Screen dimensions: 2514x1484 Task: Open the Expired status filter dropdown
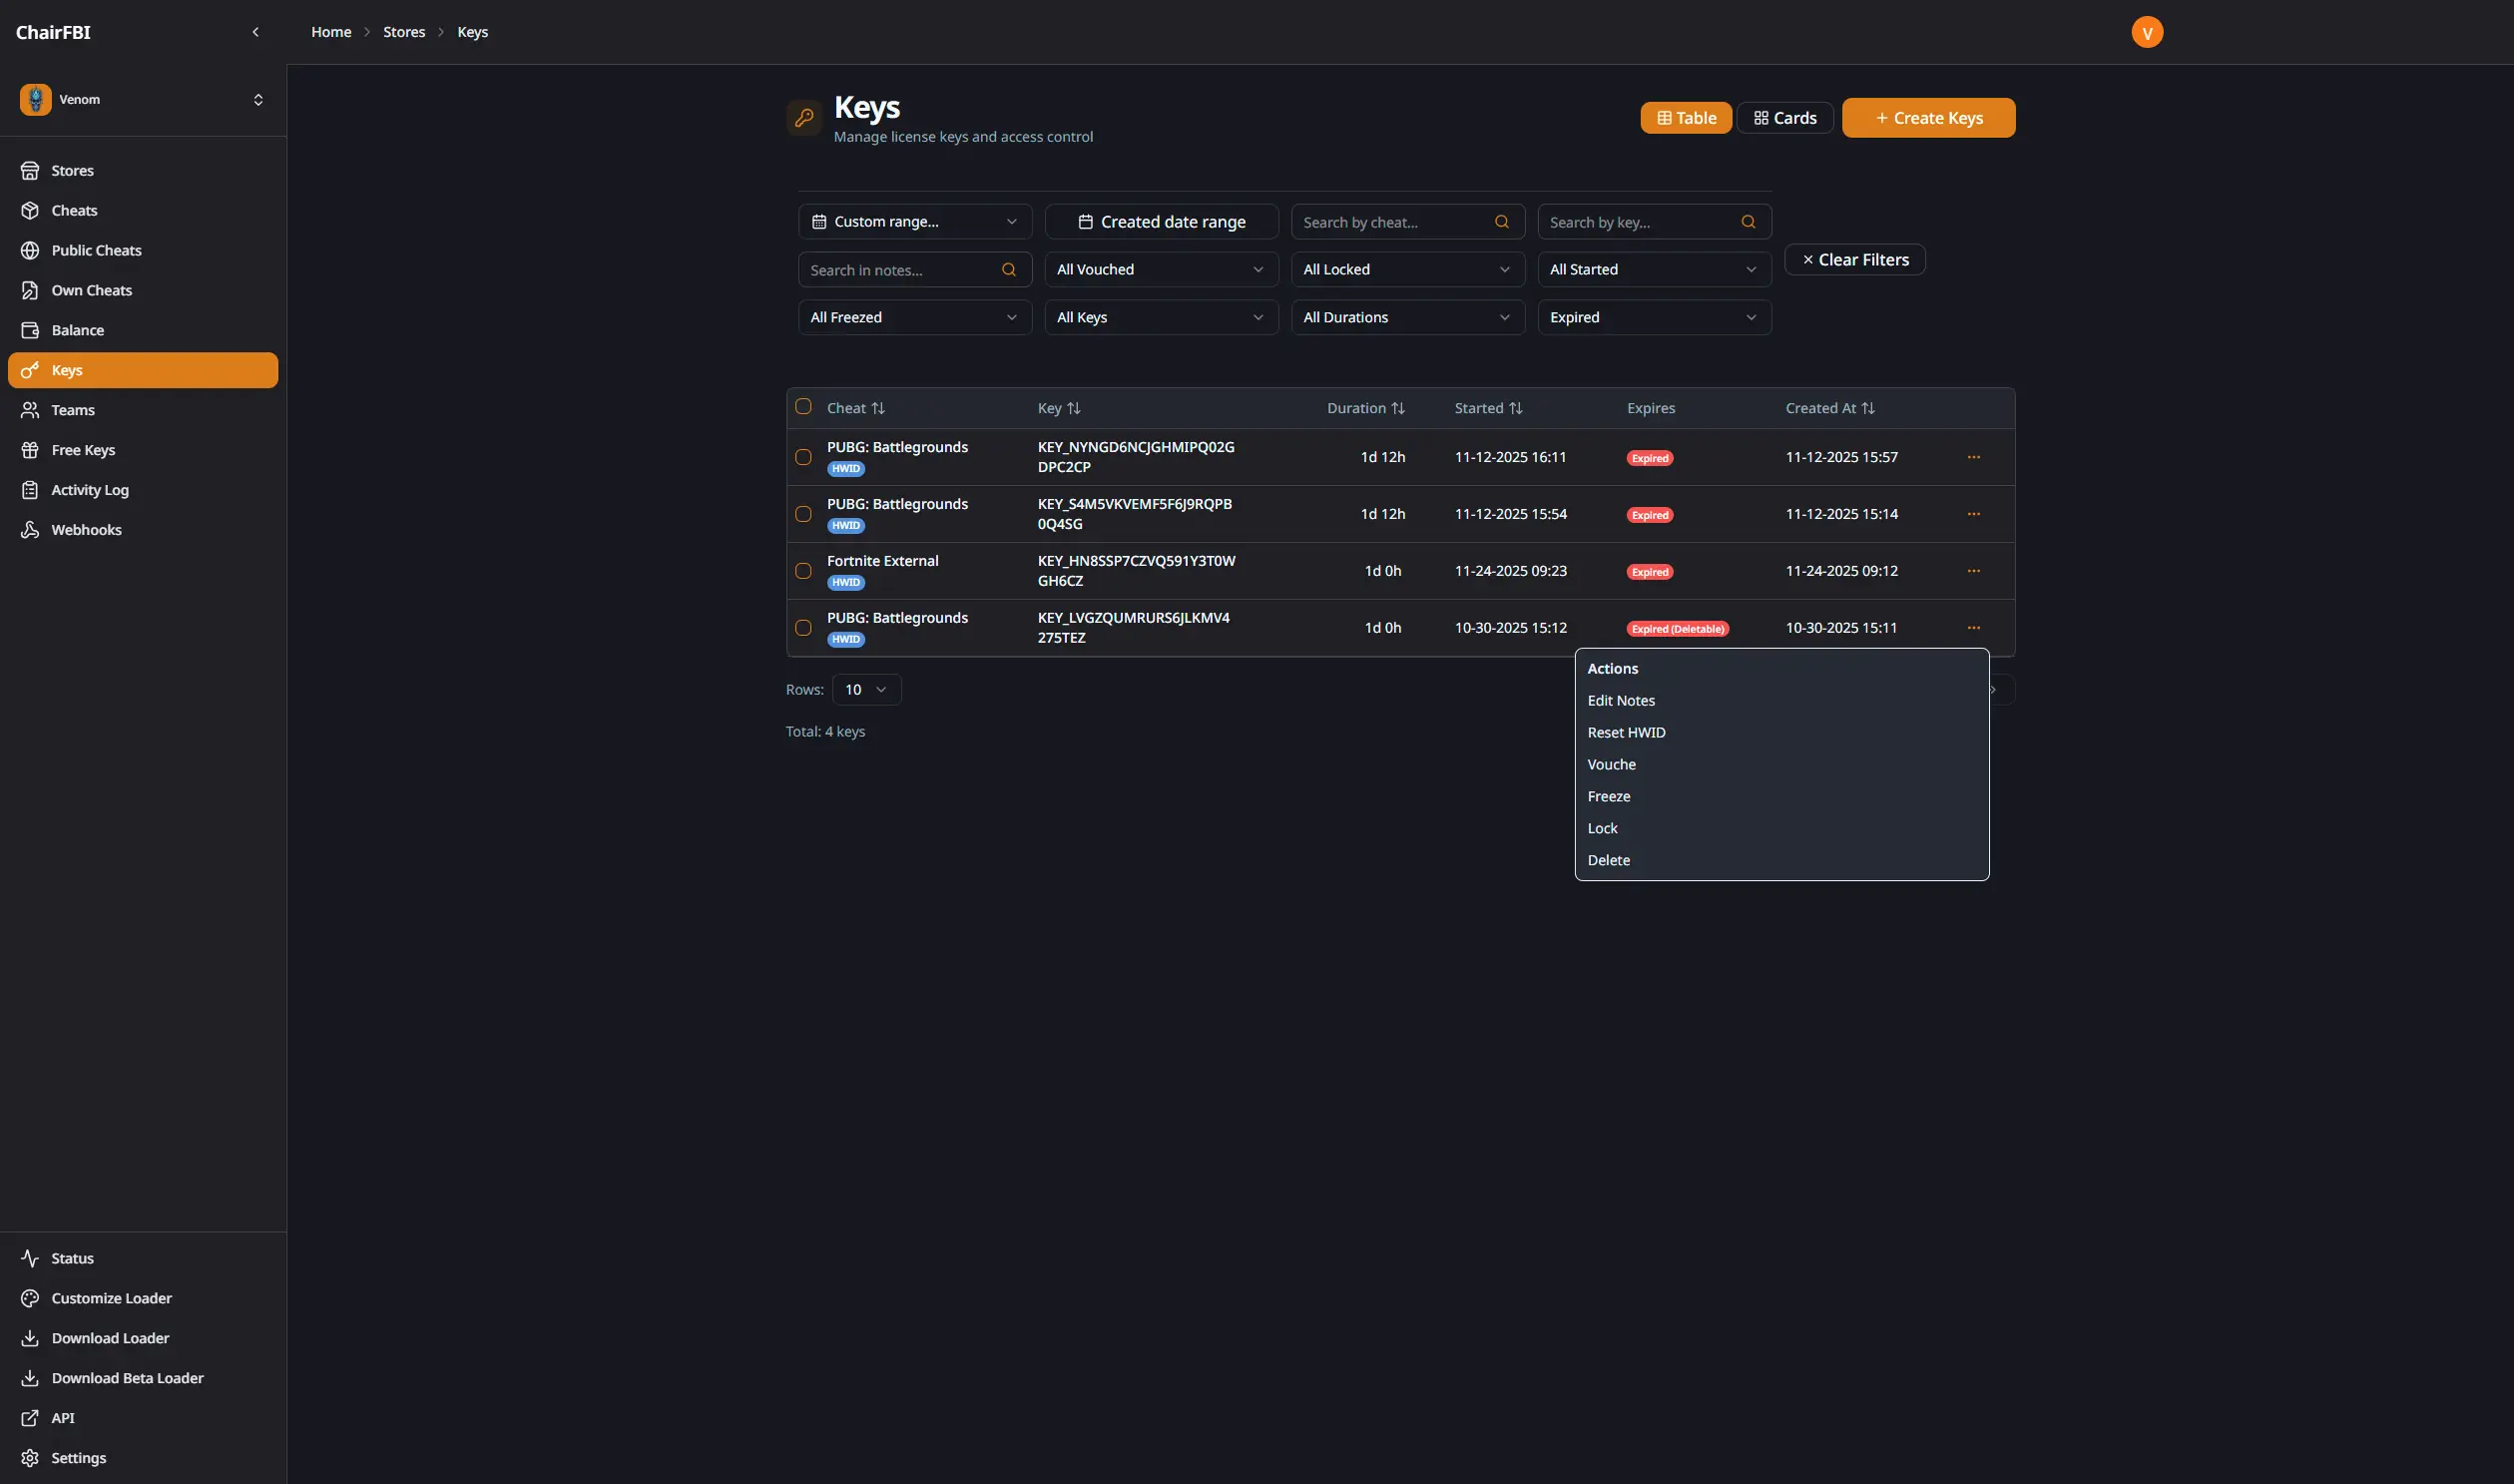click(x=1653, y=318)
